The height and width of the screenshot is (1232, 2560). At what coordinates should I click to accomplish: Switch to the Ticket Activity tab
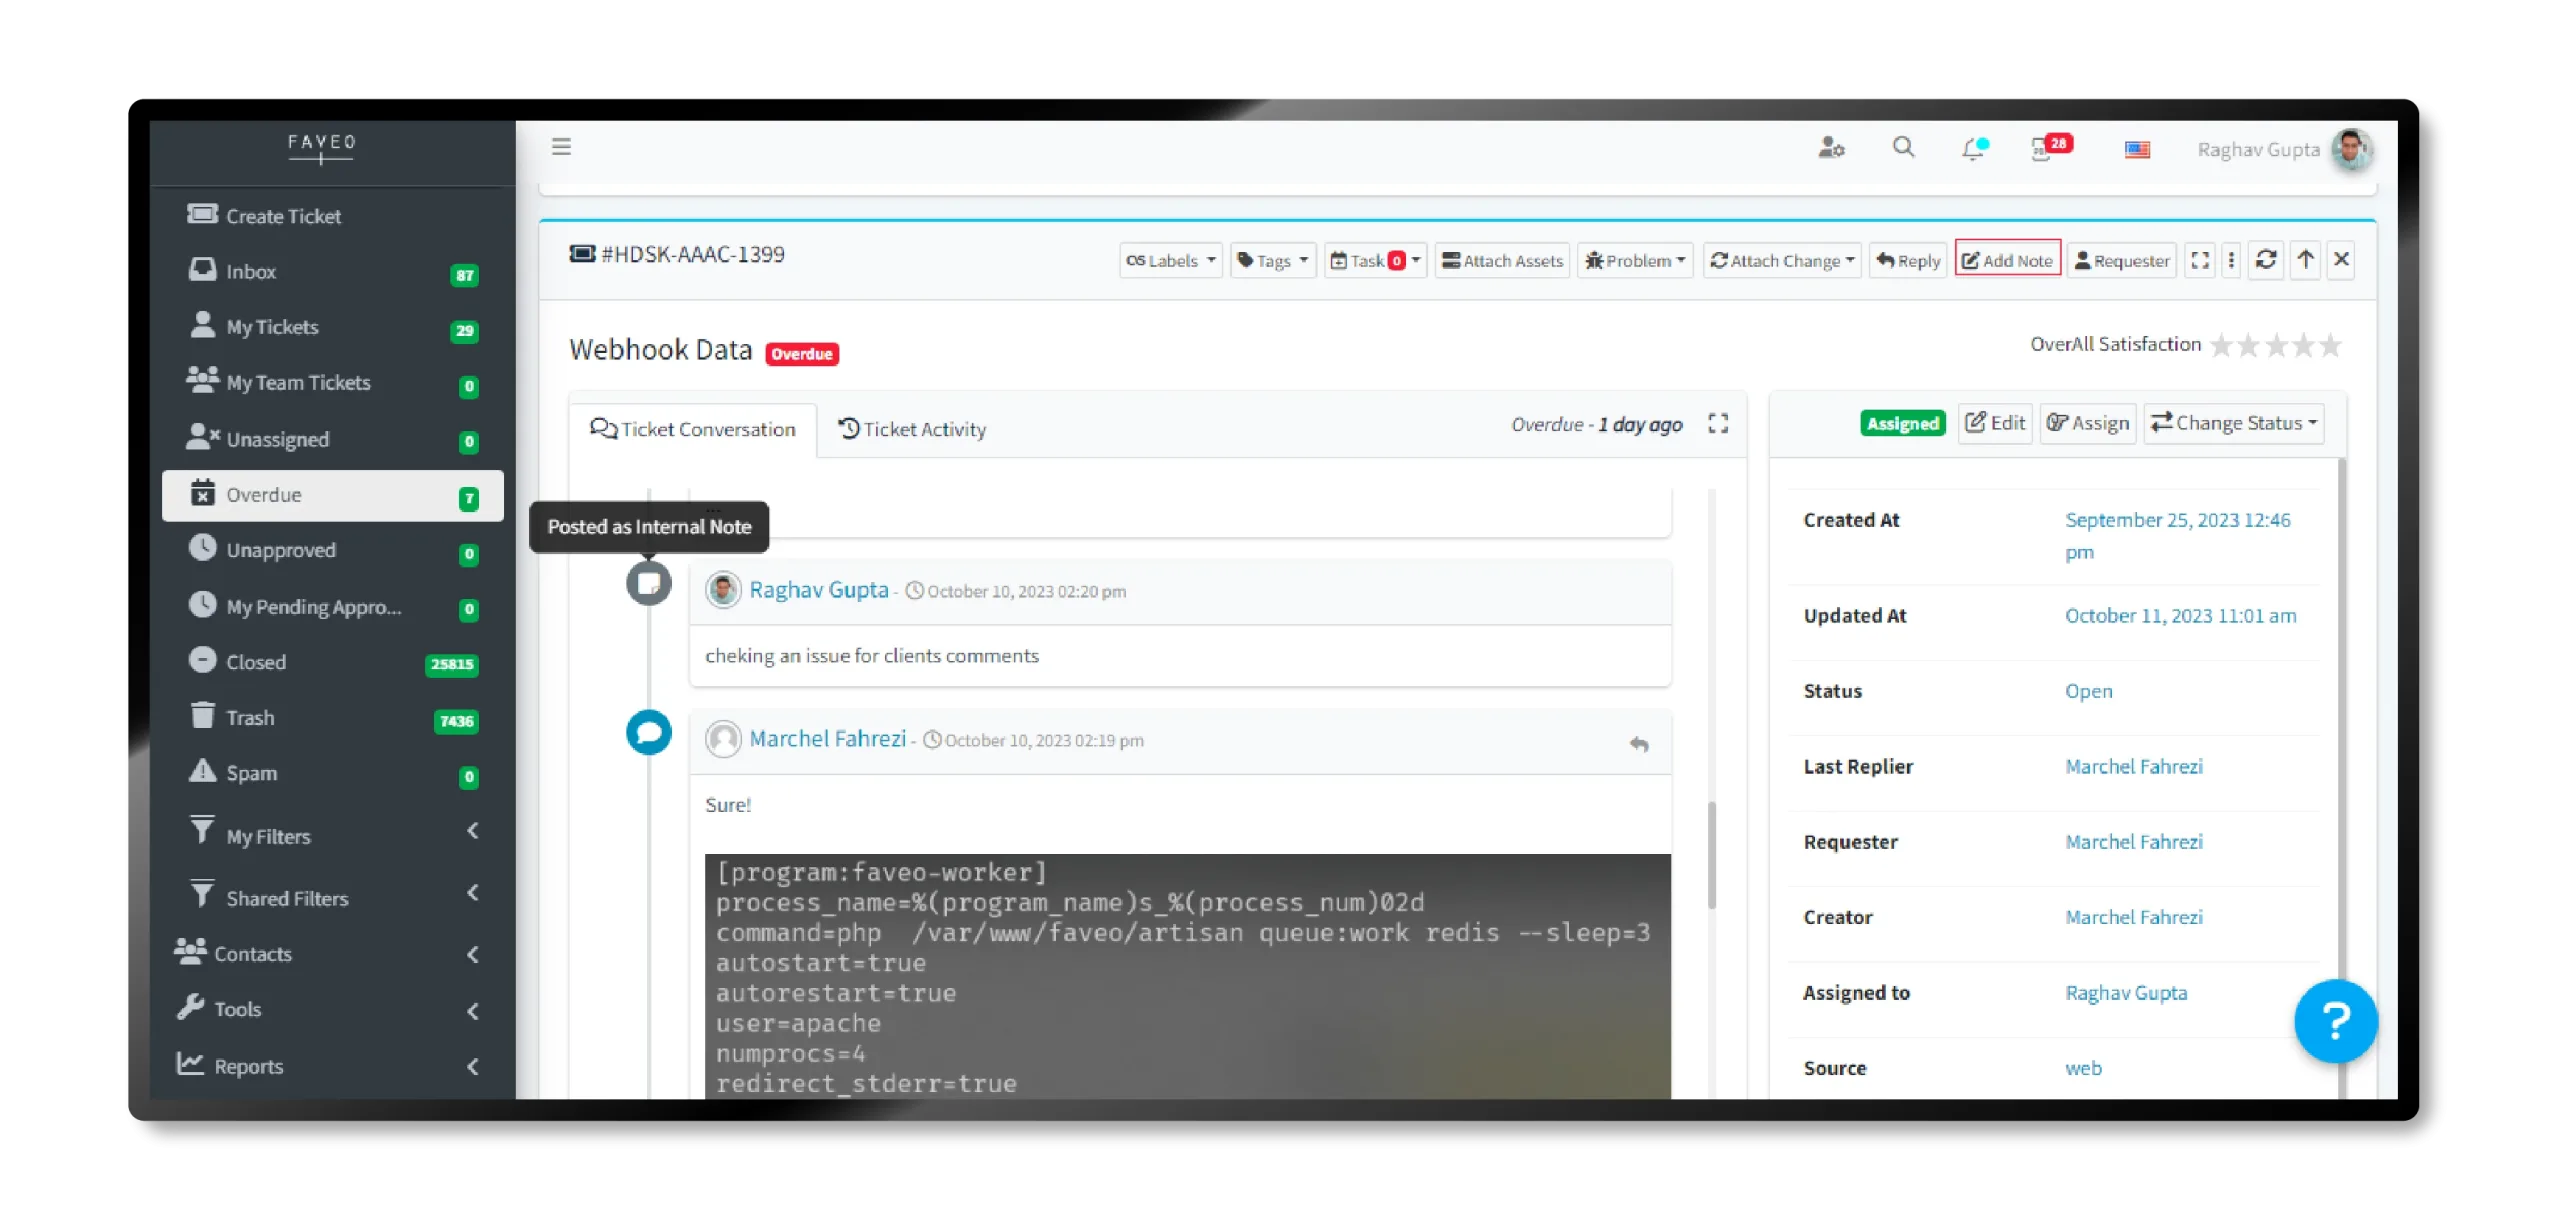912,429
